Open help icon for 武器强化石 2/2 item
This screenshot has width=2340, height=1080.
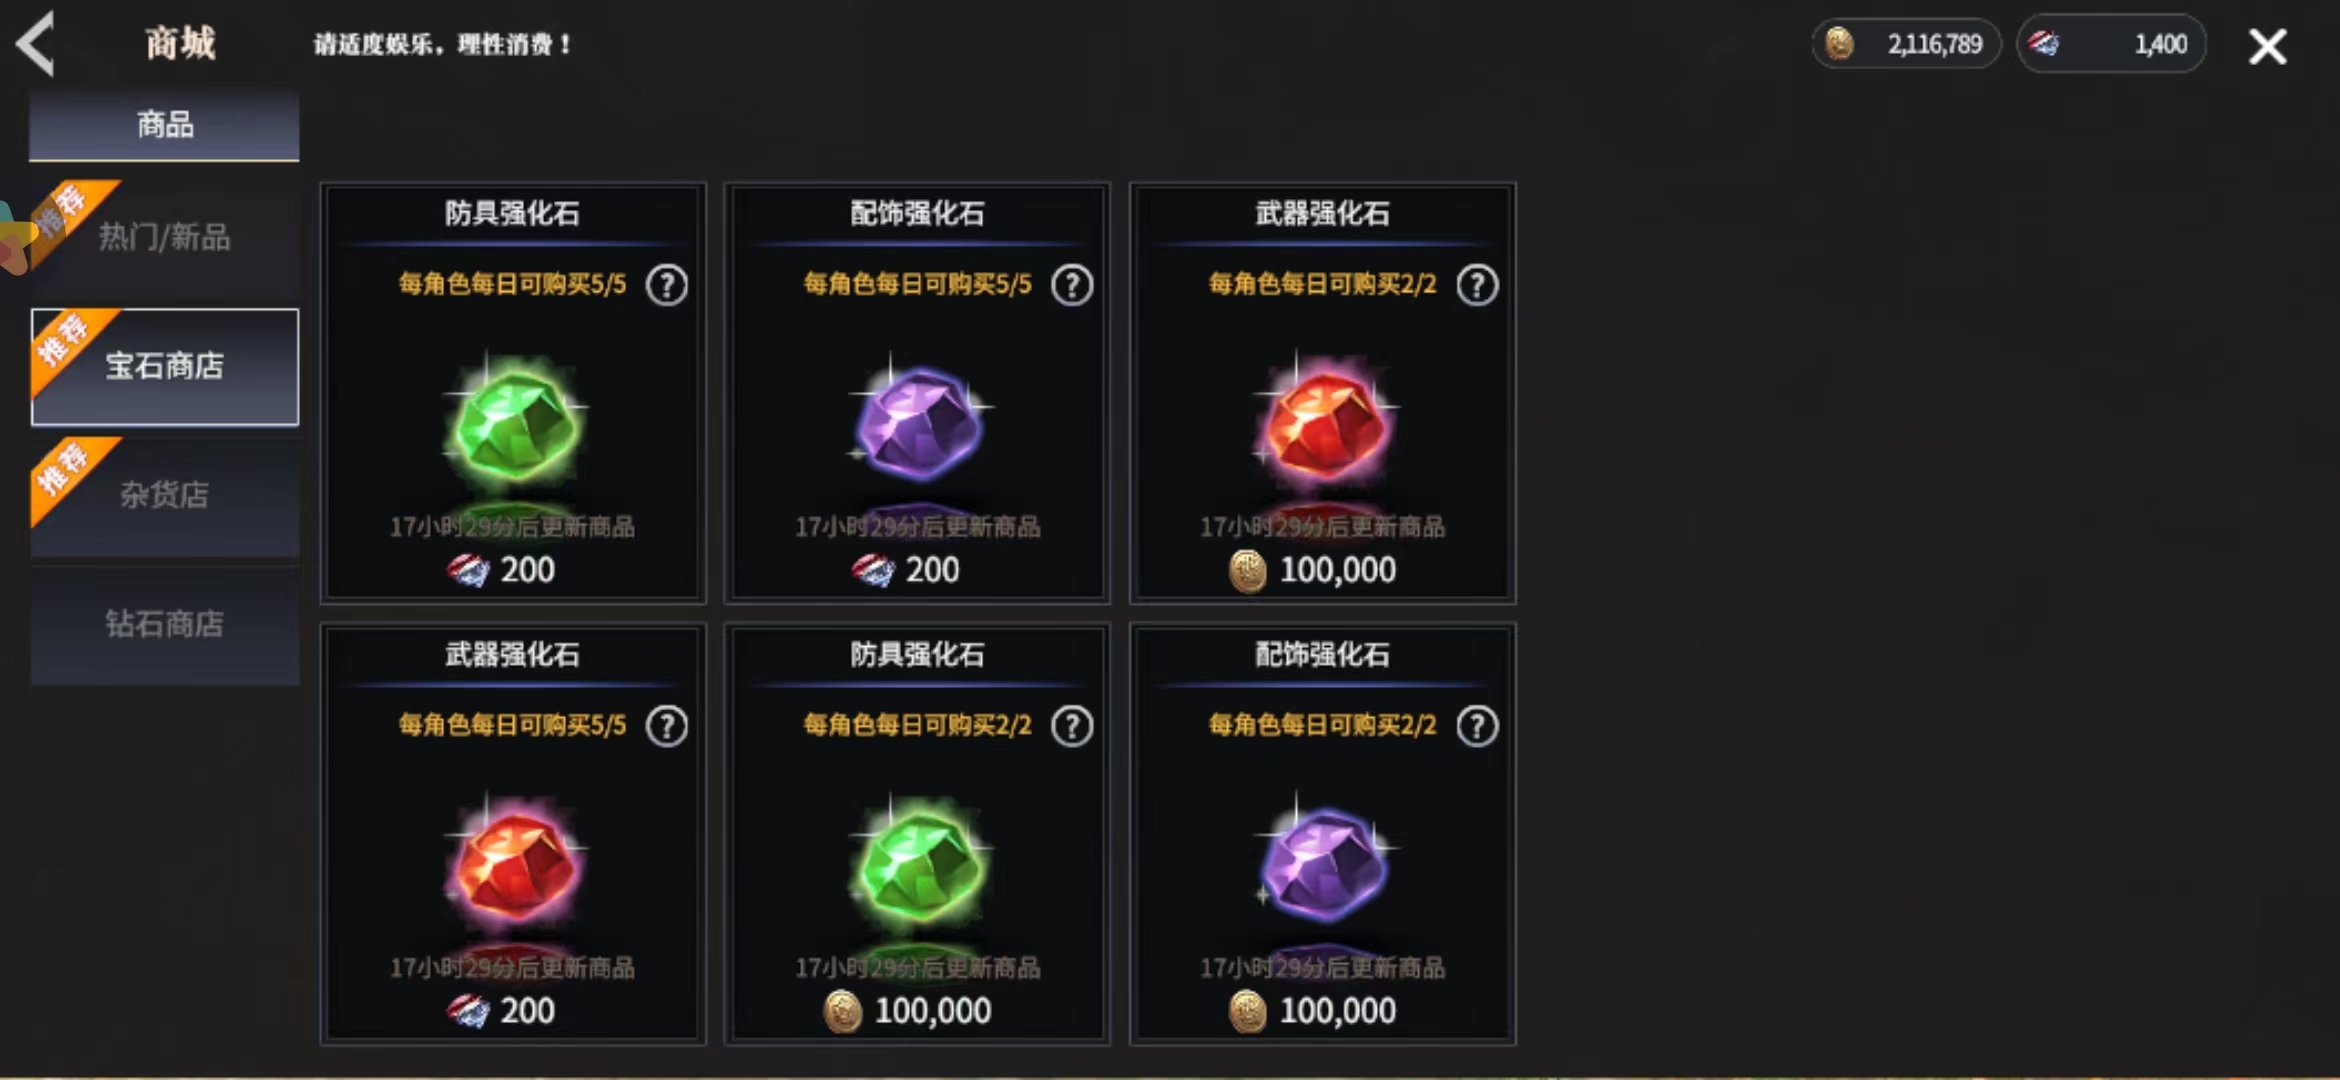tap(1477, 286)
